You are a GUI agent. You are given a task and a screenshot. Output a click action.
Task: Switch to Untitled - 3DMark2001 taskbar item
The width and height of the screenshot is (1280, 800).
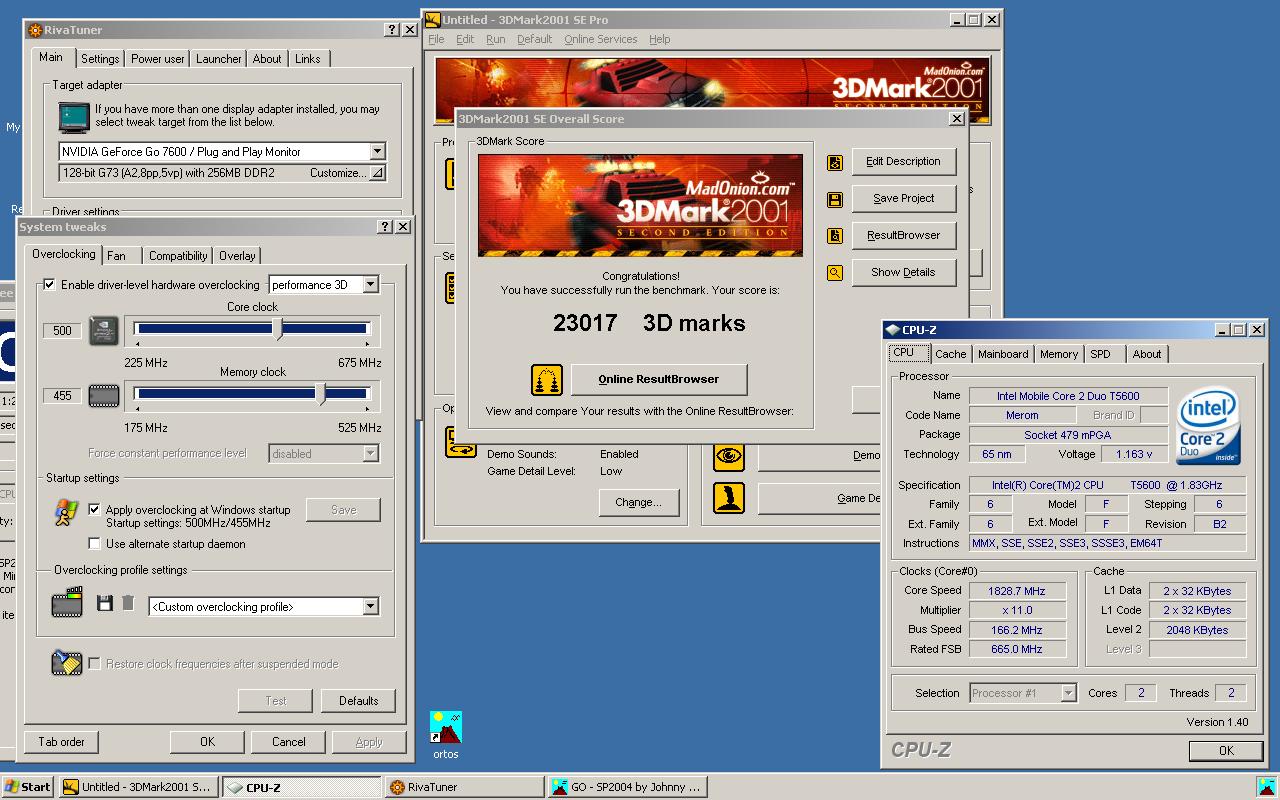pos(138,787)
